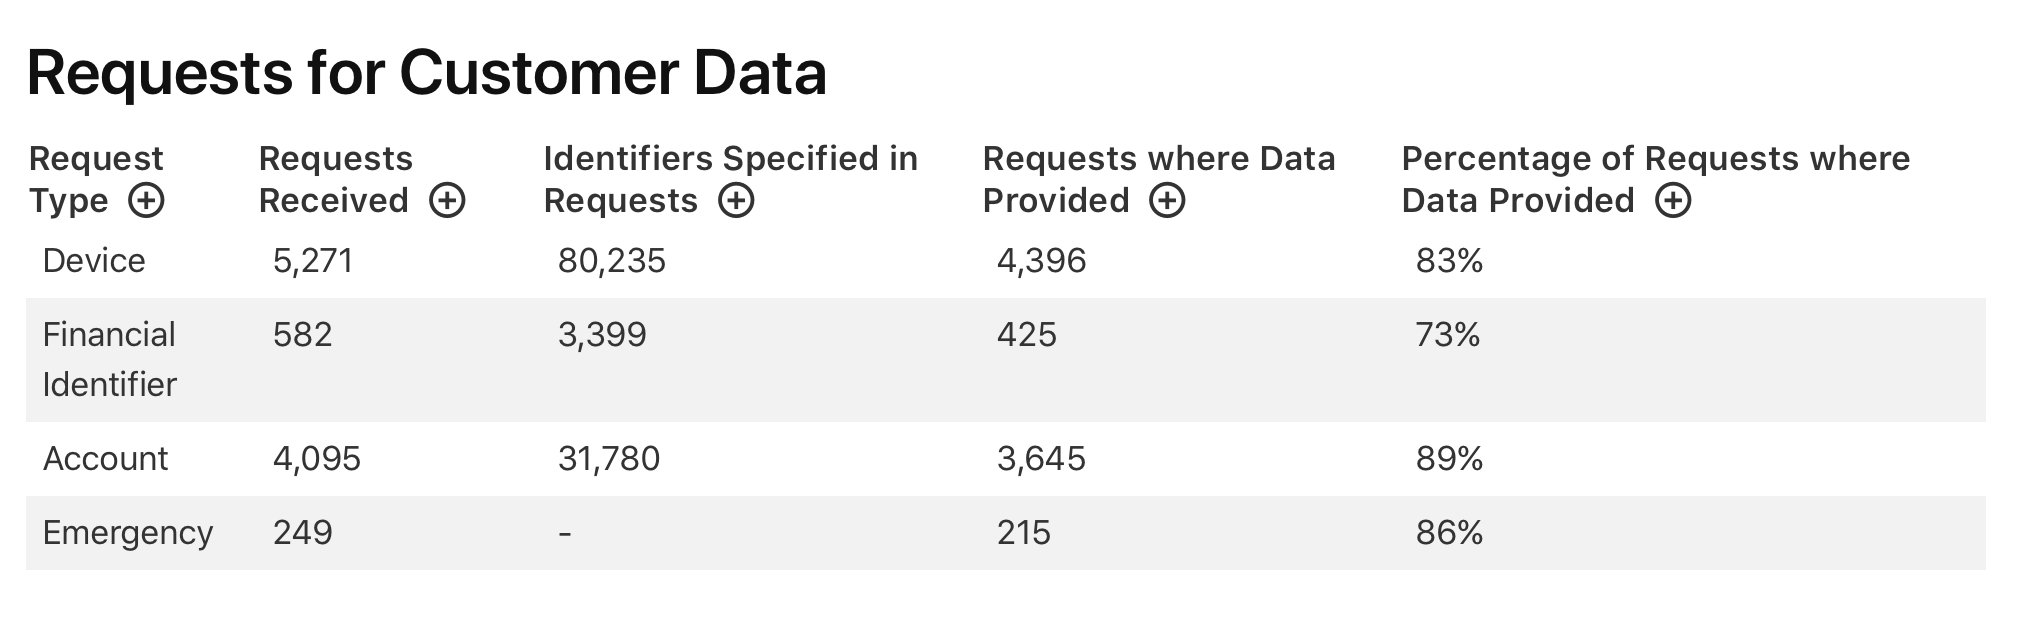Expand the Request Type plus icon

click(x=146, y=201)
